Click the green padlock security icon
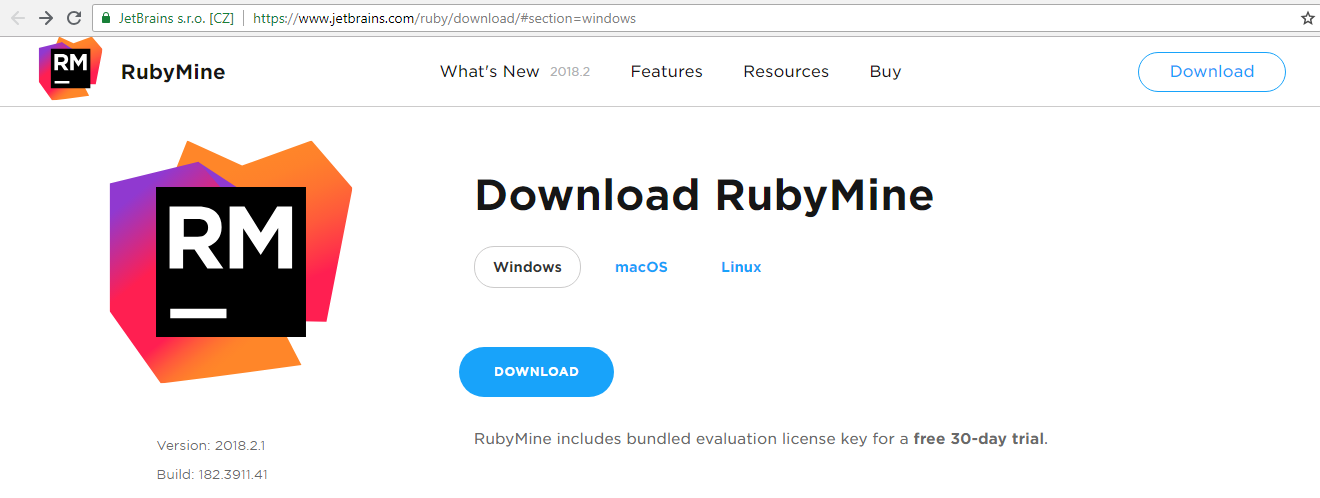The height and width of the screenshot is (498, 1320). point(106,18)
